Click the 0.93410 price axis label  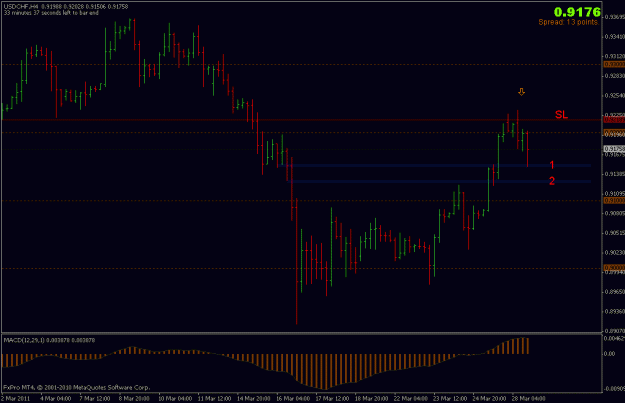pyautogui.click(x=615, y=36)
